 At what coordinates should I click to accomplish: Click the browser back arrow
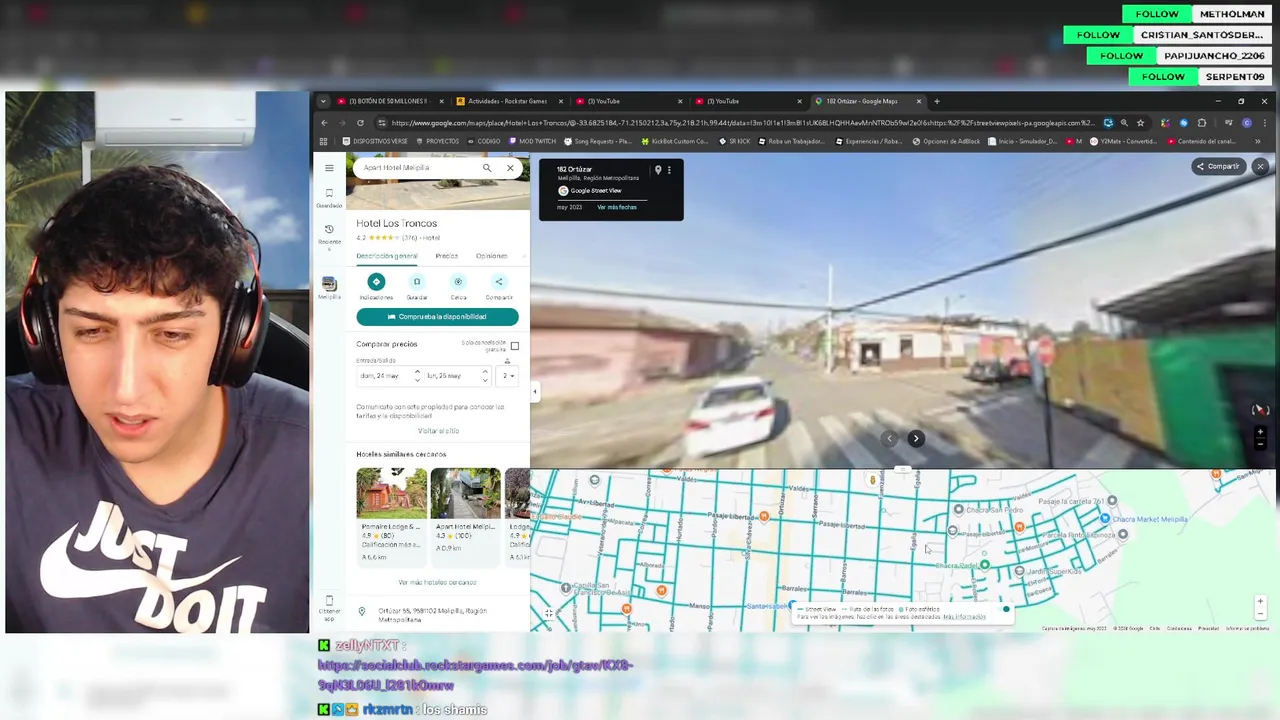click(x=324, y=123)
